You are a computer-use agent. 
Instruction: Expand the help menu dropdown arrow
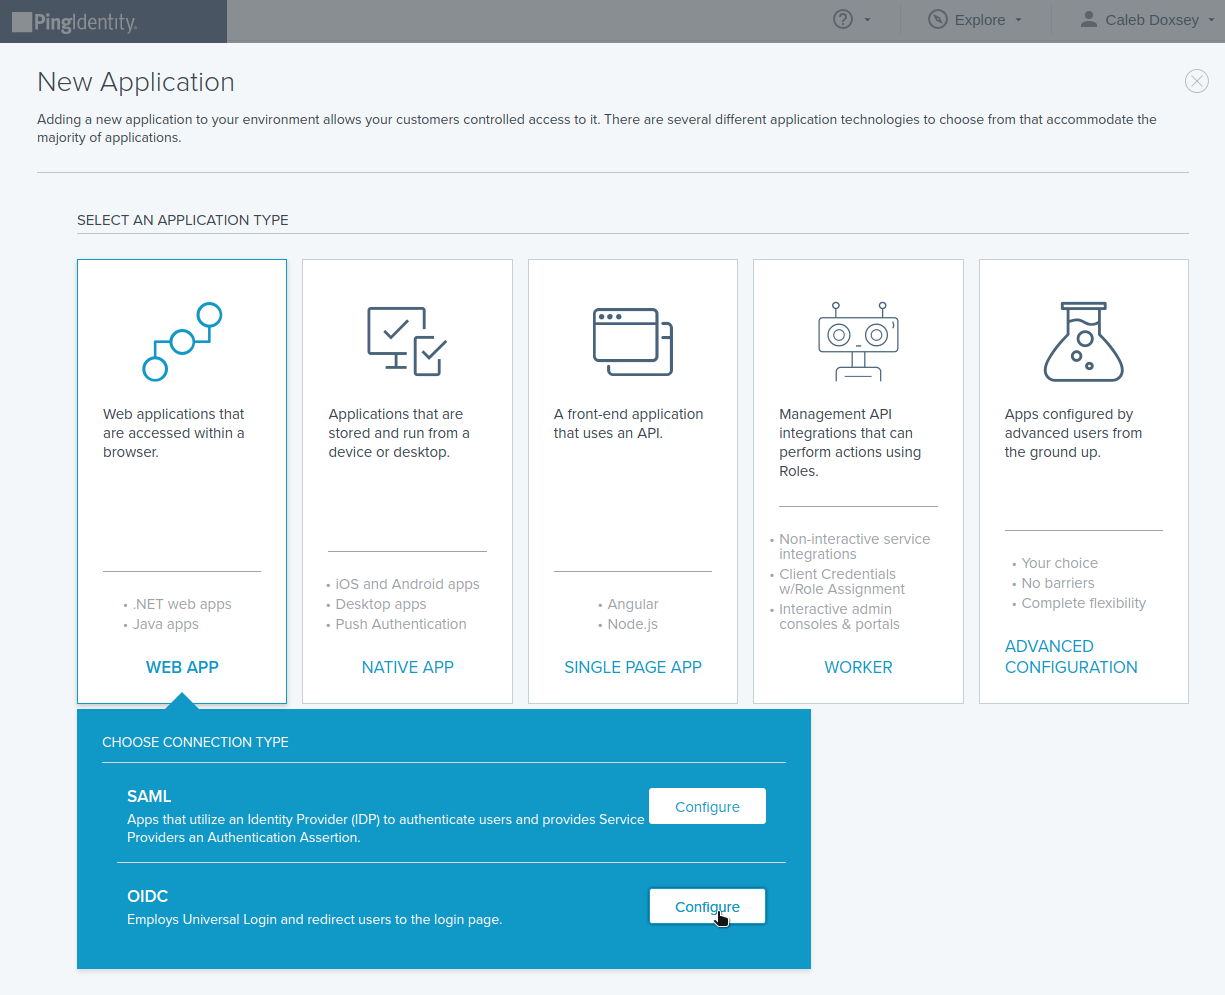pyautogui.click(x=867, y=20)
